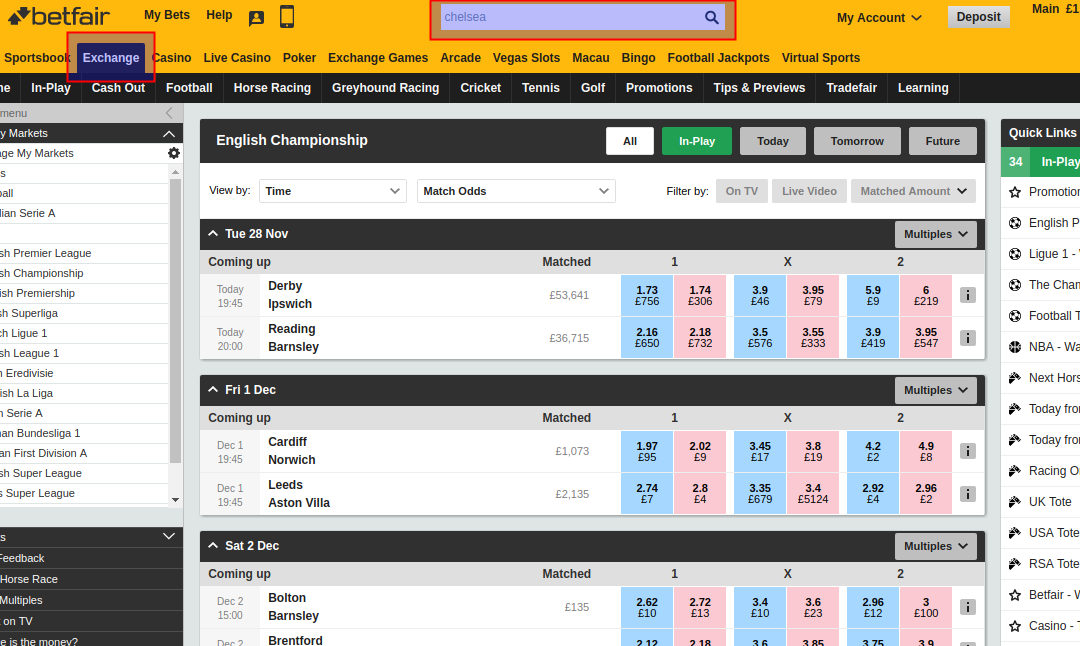Click horse icon beside Racing quick link
The height and width of the screenshot is (646, 1080).
[1015, 471]
